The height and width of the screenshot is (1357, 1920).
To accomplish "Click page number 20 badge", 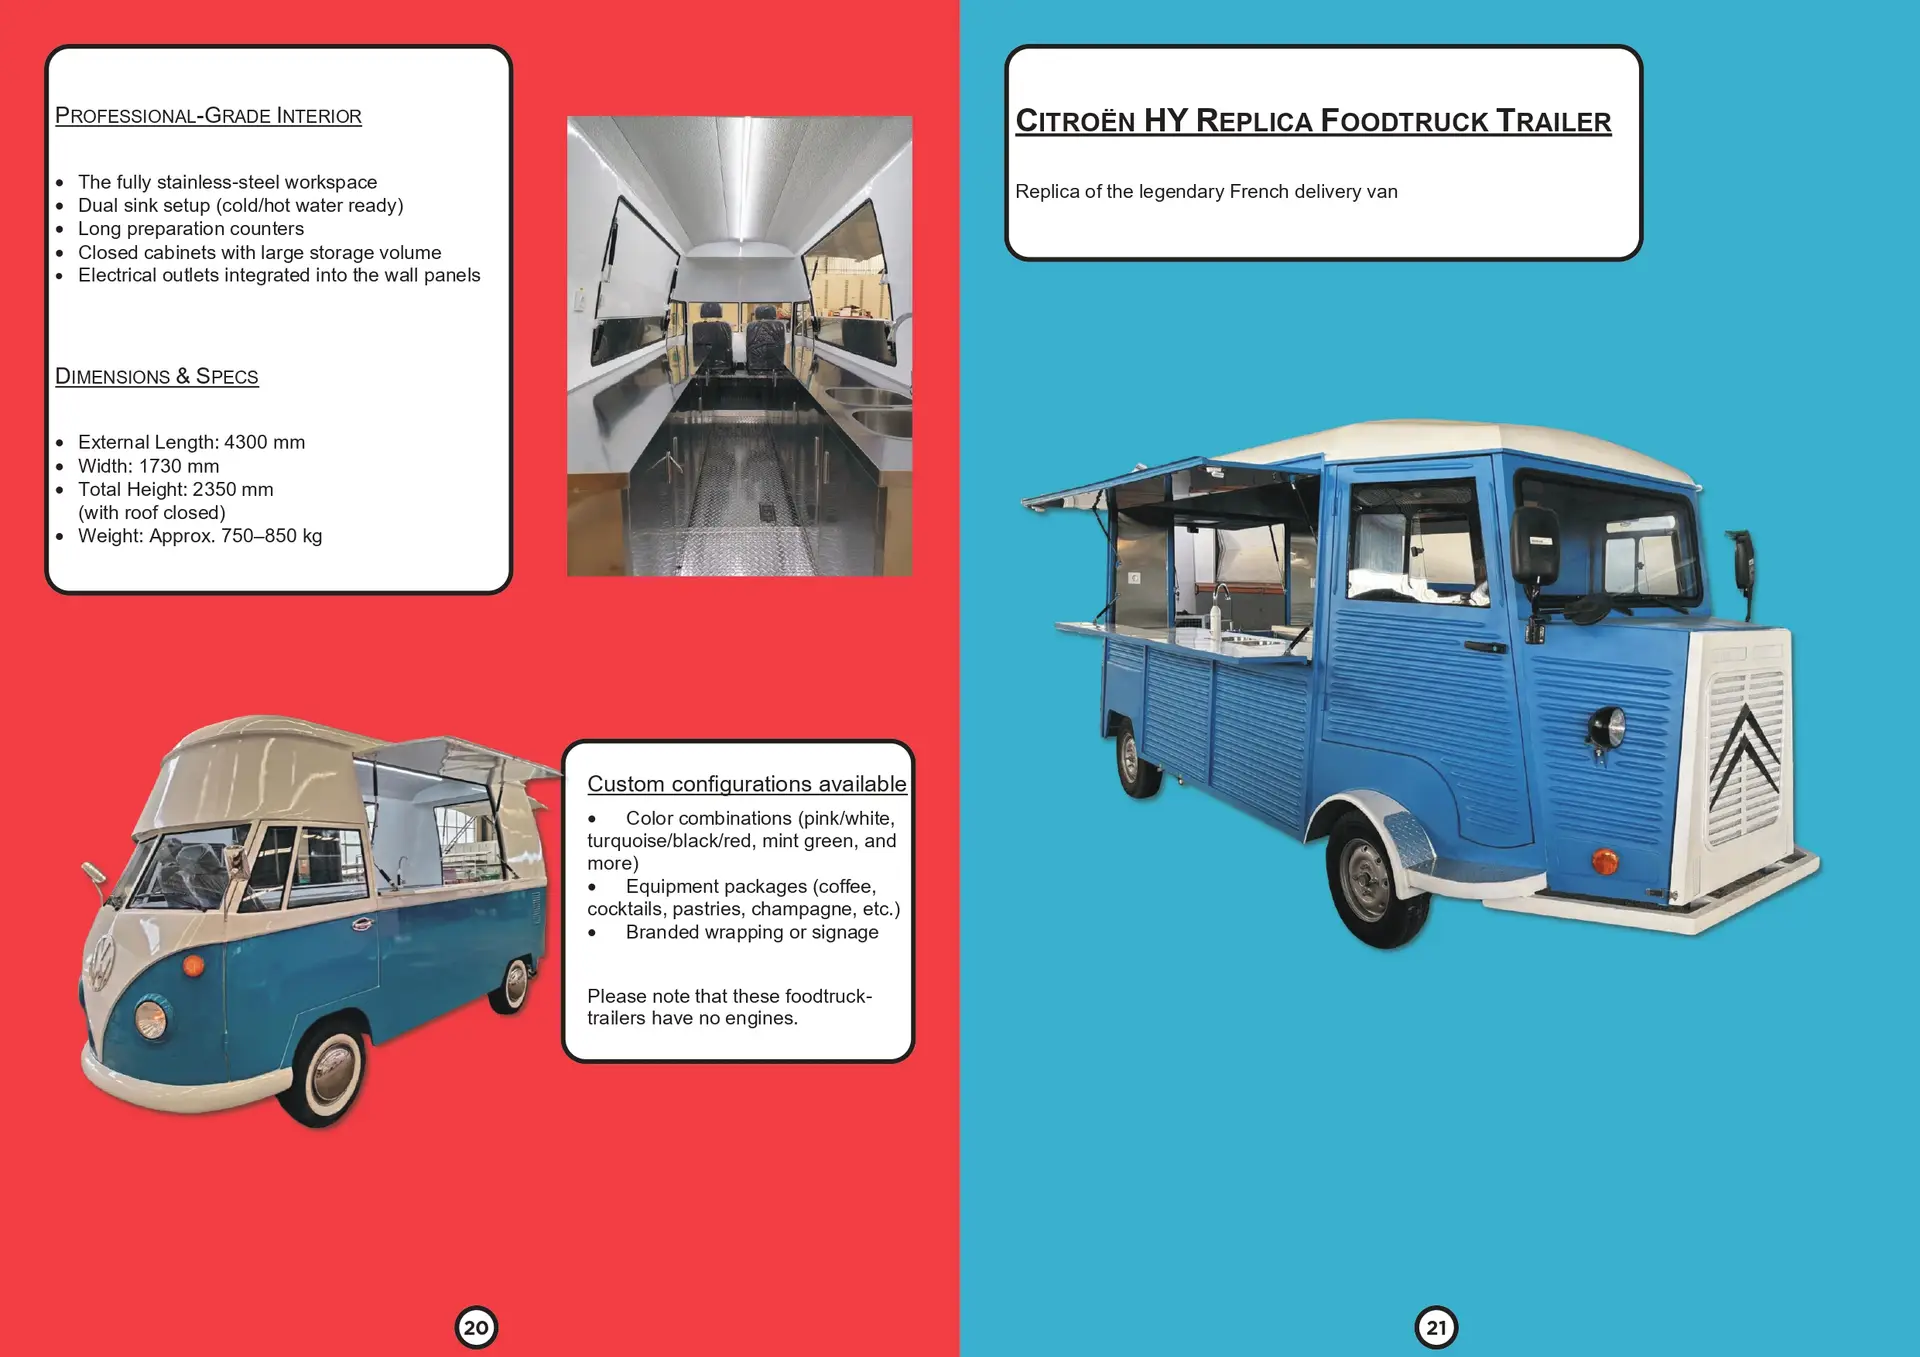I will tap(477, 1327).
